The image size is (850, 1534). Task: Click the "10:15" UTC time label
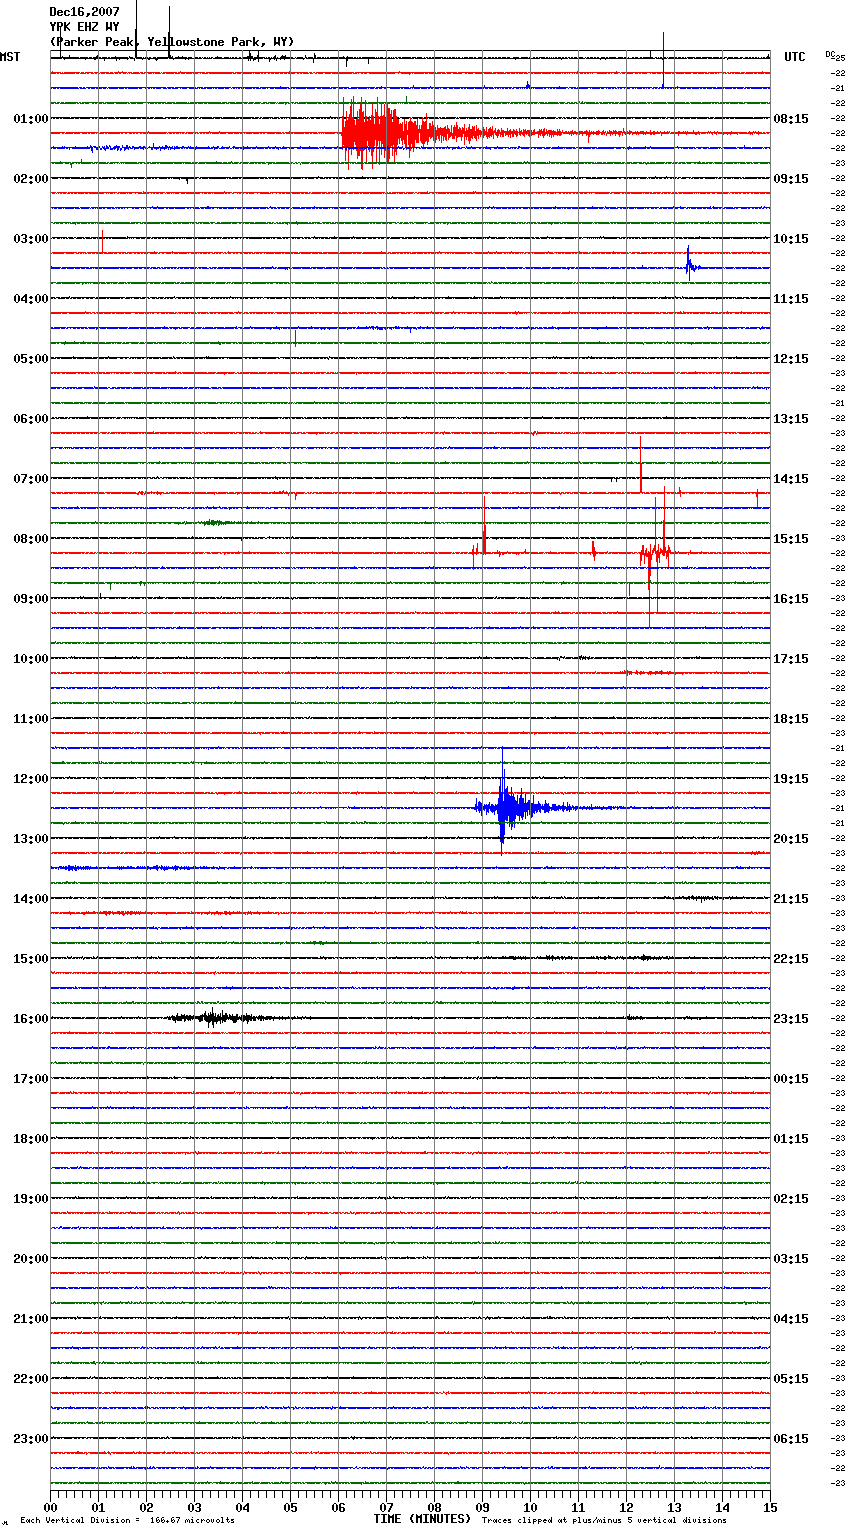click(x=791, y=239)
